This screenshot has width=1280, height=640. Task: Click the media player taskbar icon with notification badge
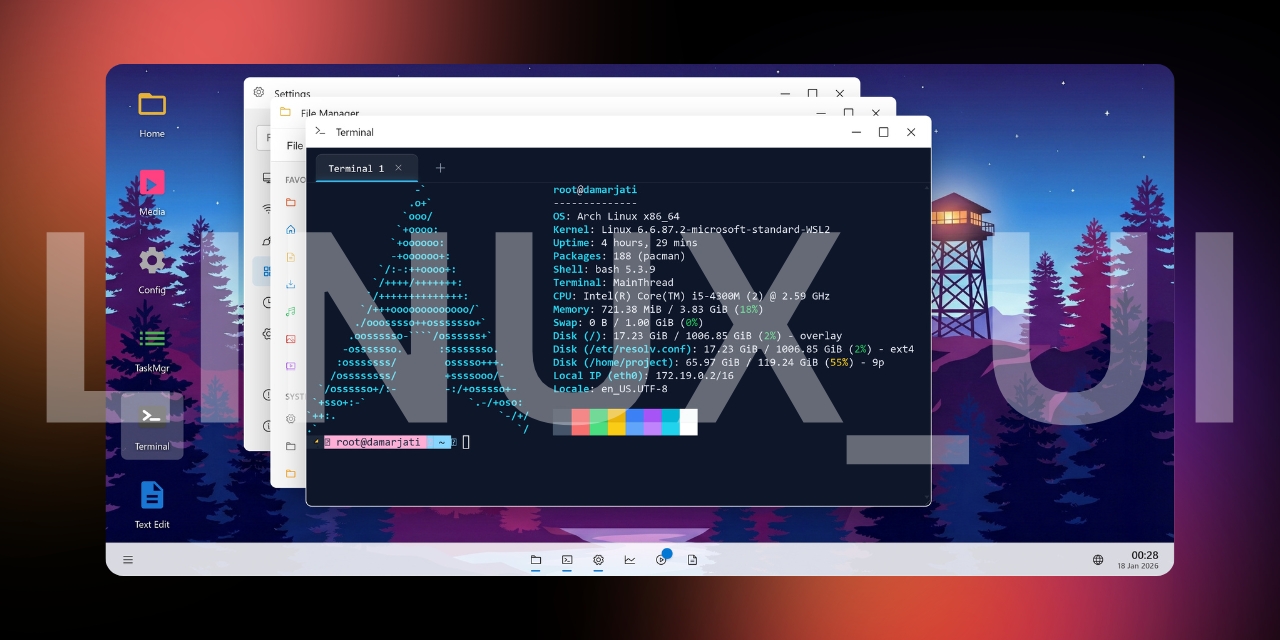(661, 560)
